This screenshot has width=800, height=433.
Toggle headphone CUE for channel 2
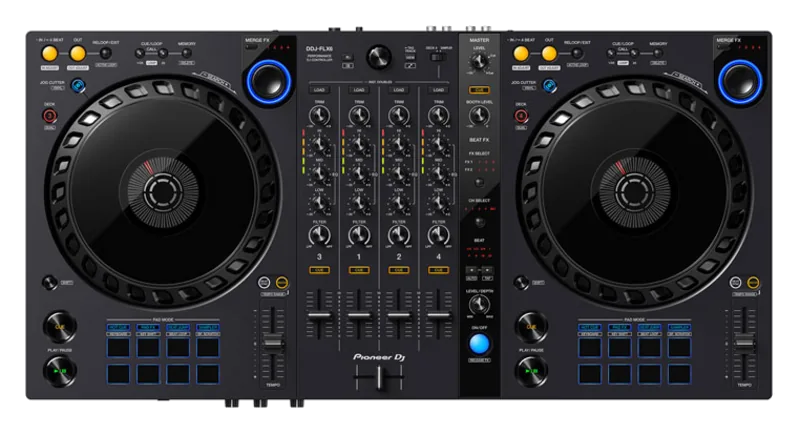point(398,270)
